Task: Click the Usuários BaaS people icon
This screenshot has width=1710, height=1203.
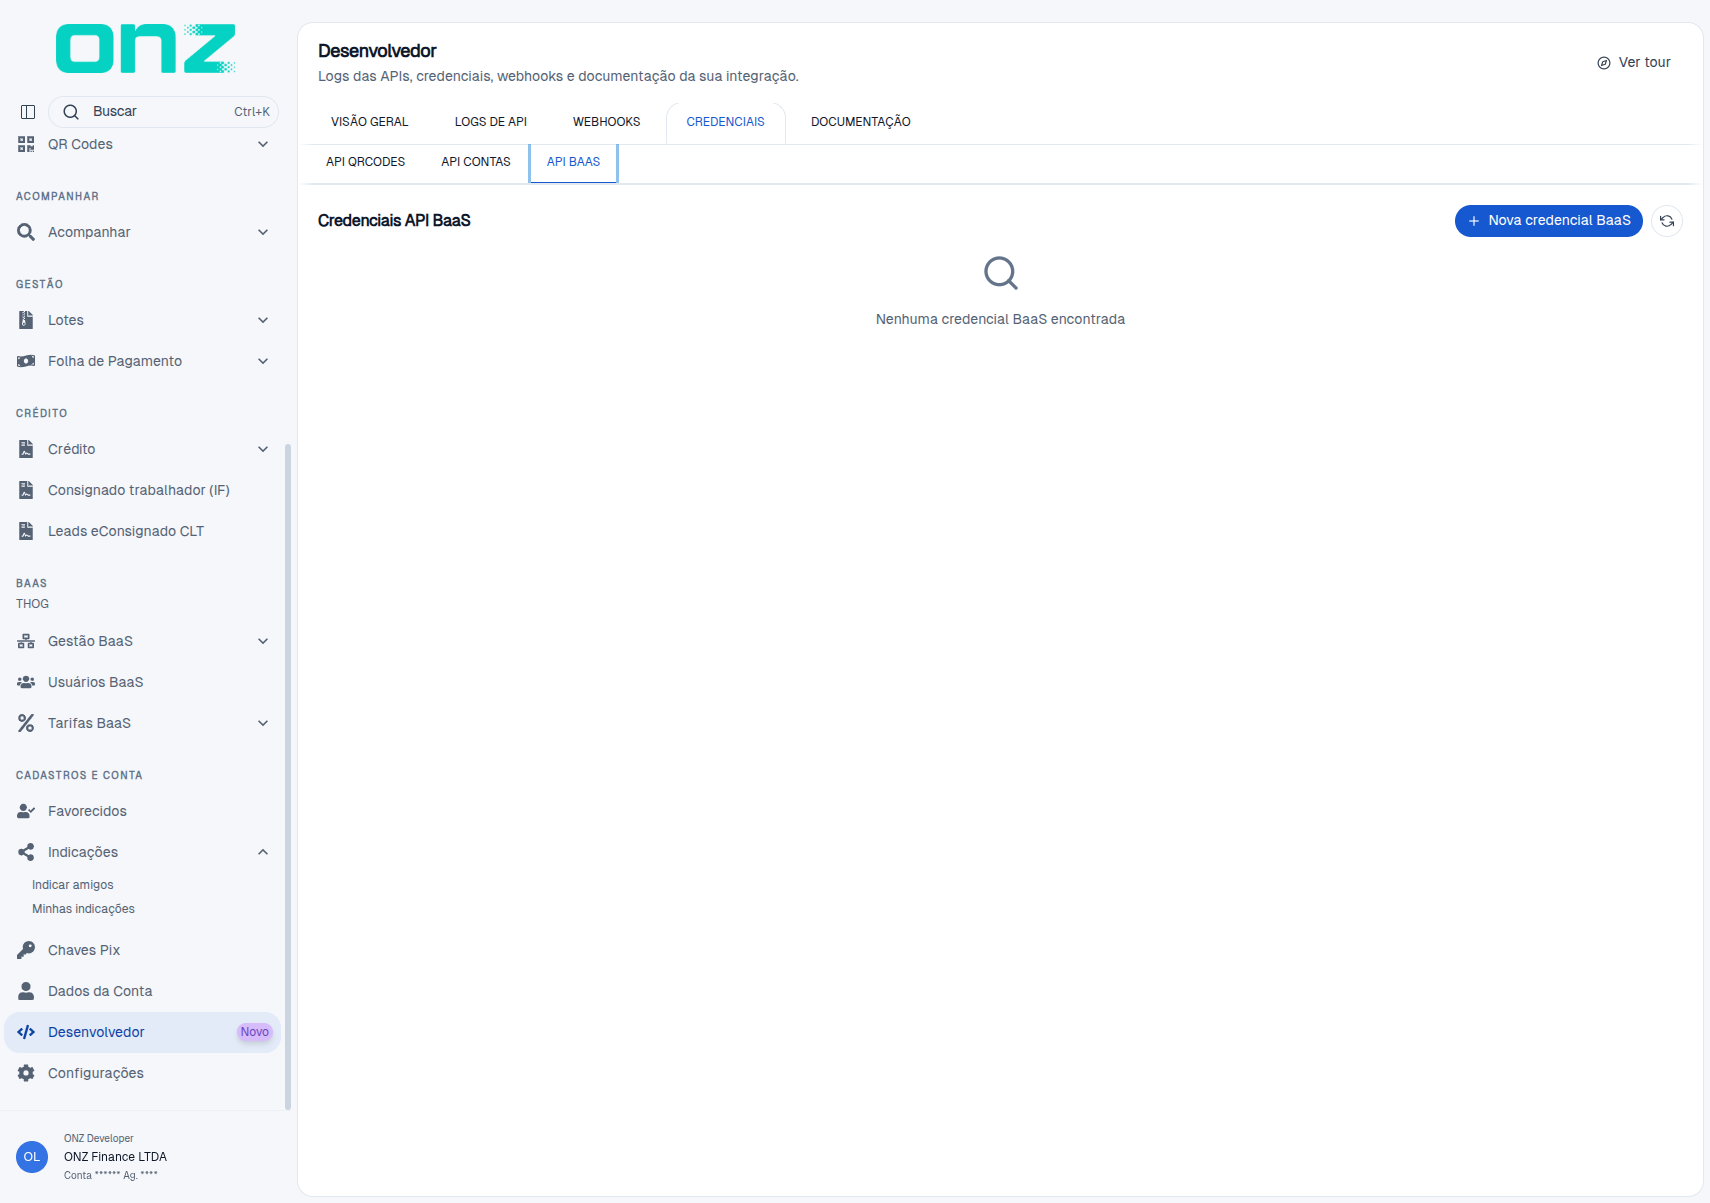Action: [26, 682]
